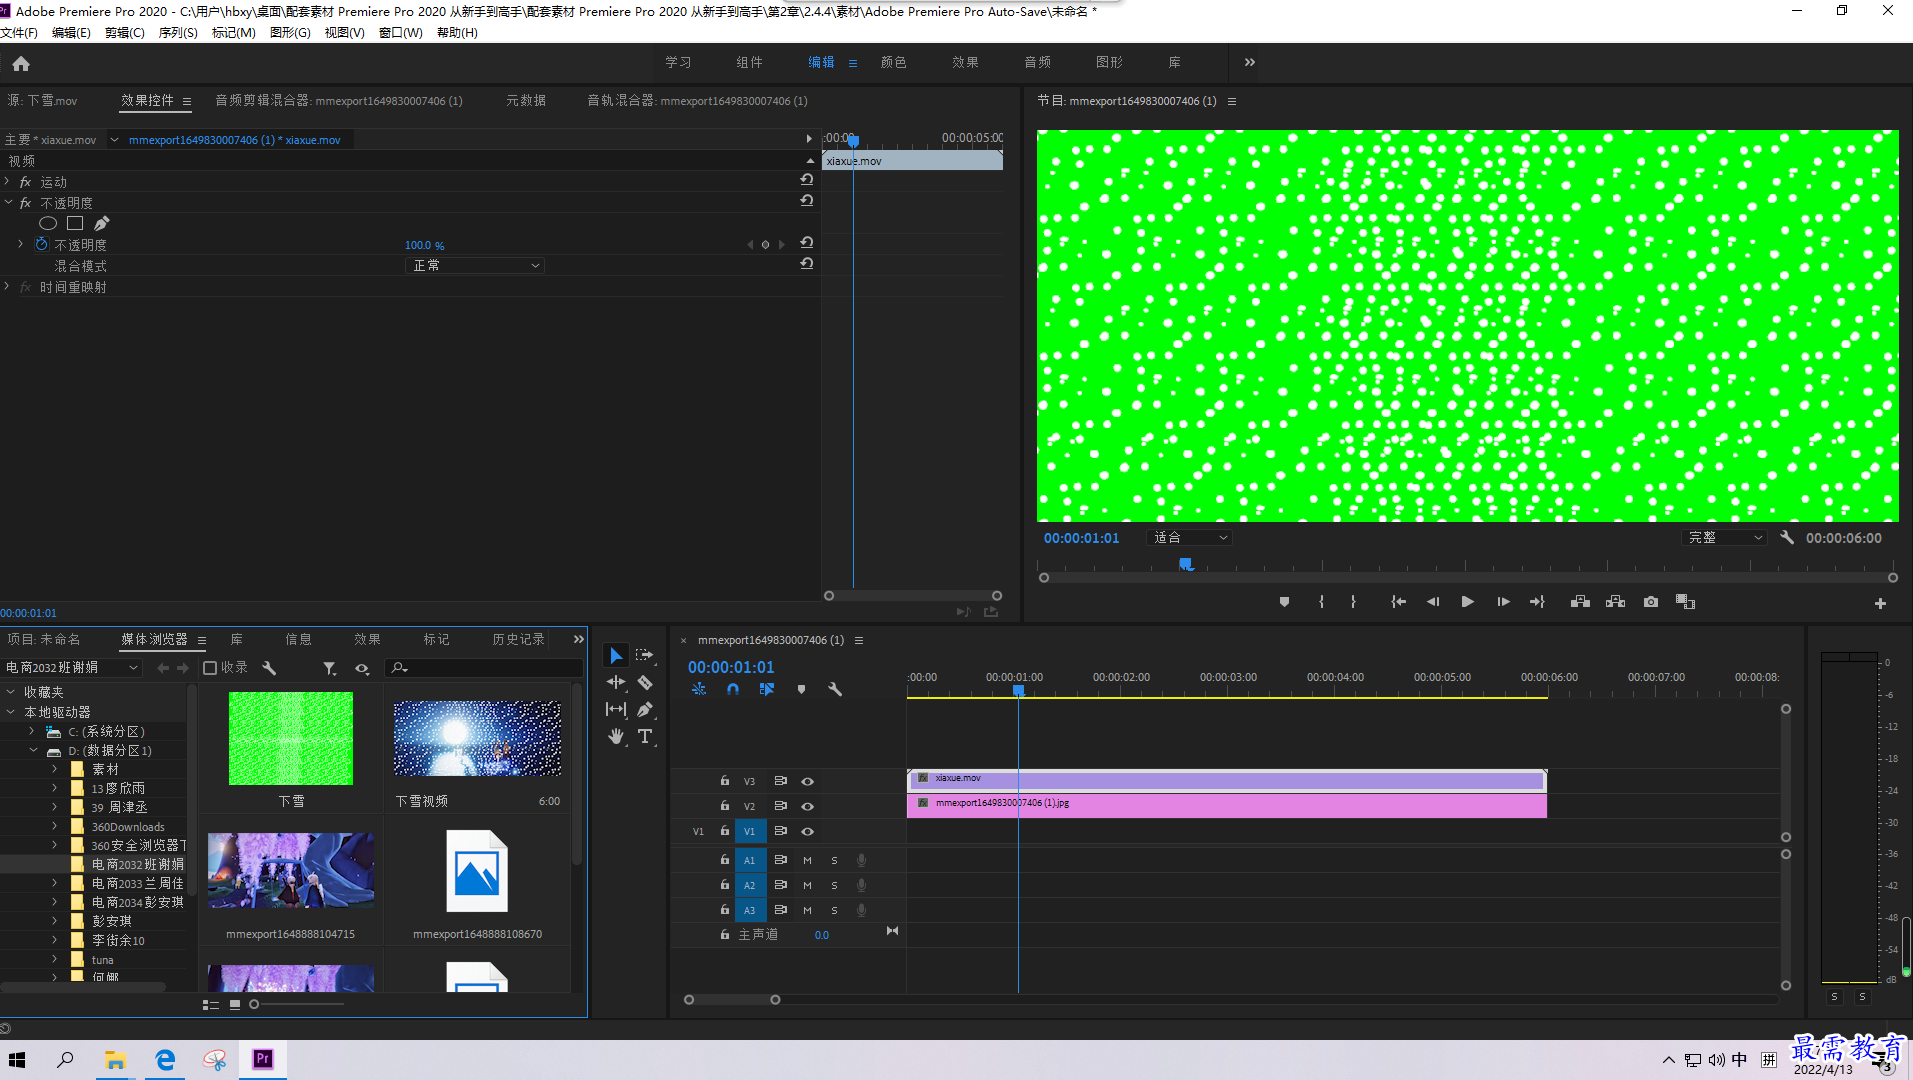Open the 混合模式 blend mode dropdown
The width and height of the screenshot is (1913, 1080).
pyautogui.click(x=476, y=265)
